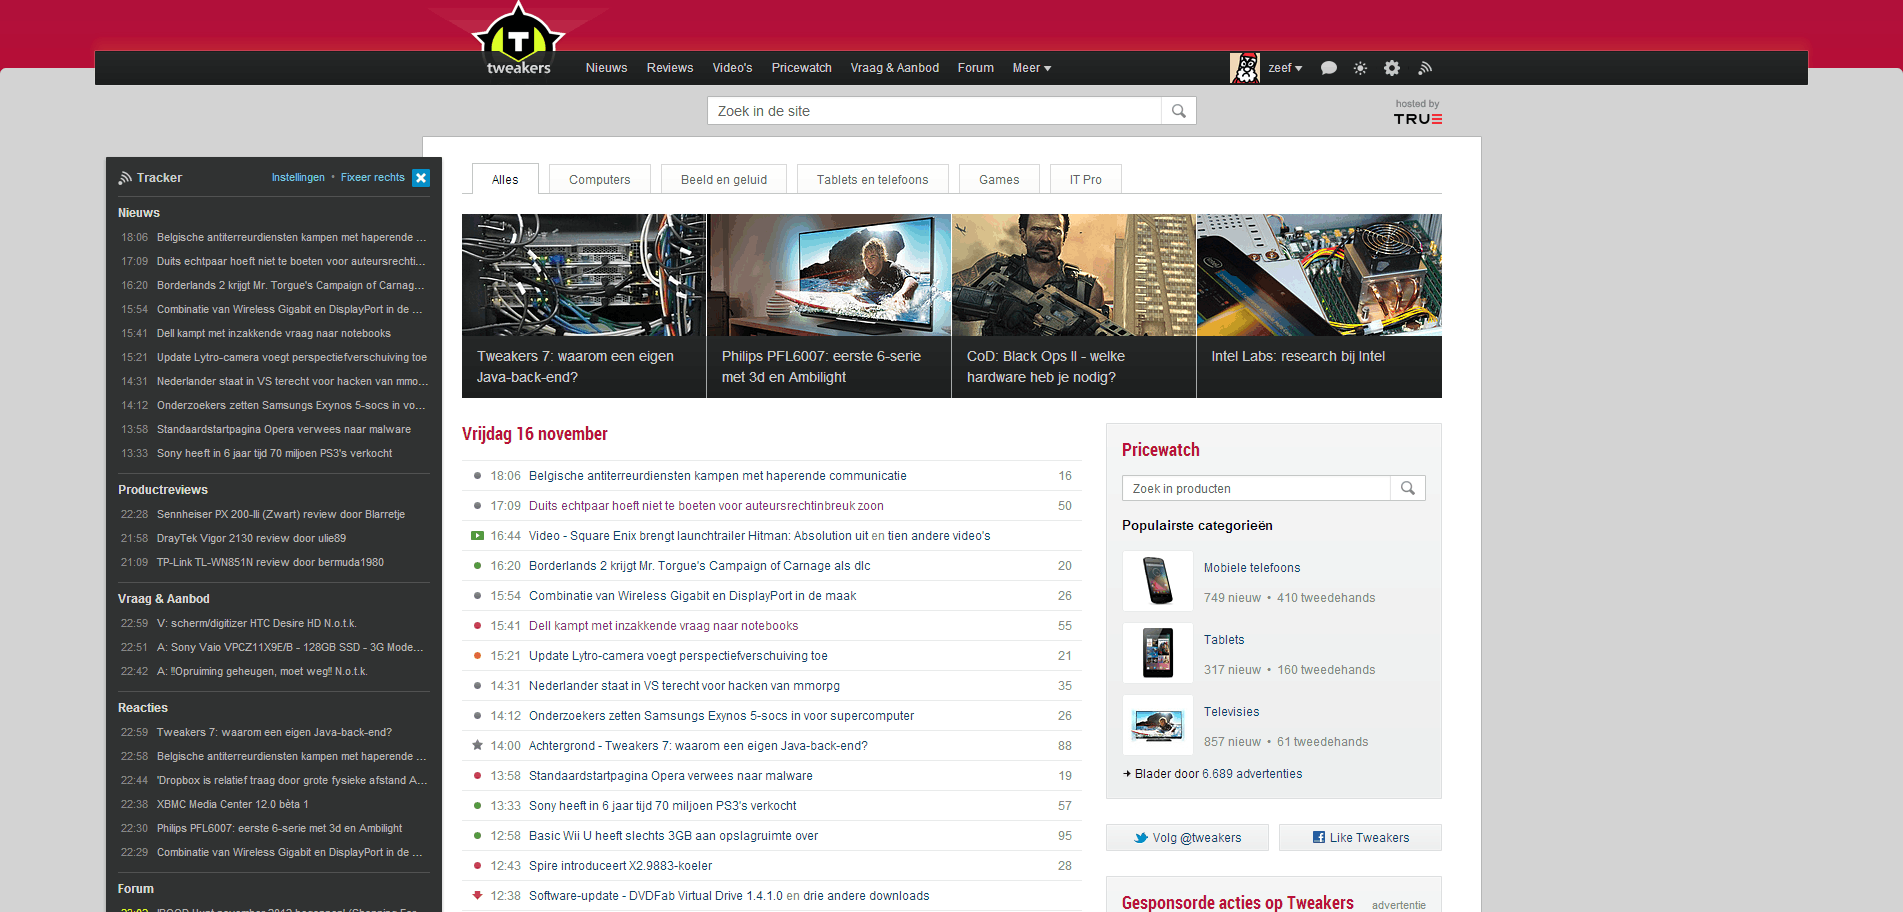Click the zeef user avatar
This screenshot has height=912, width=1903.
pyautogui.click(x=1245, y=68)
